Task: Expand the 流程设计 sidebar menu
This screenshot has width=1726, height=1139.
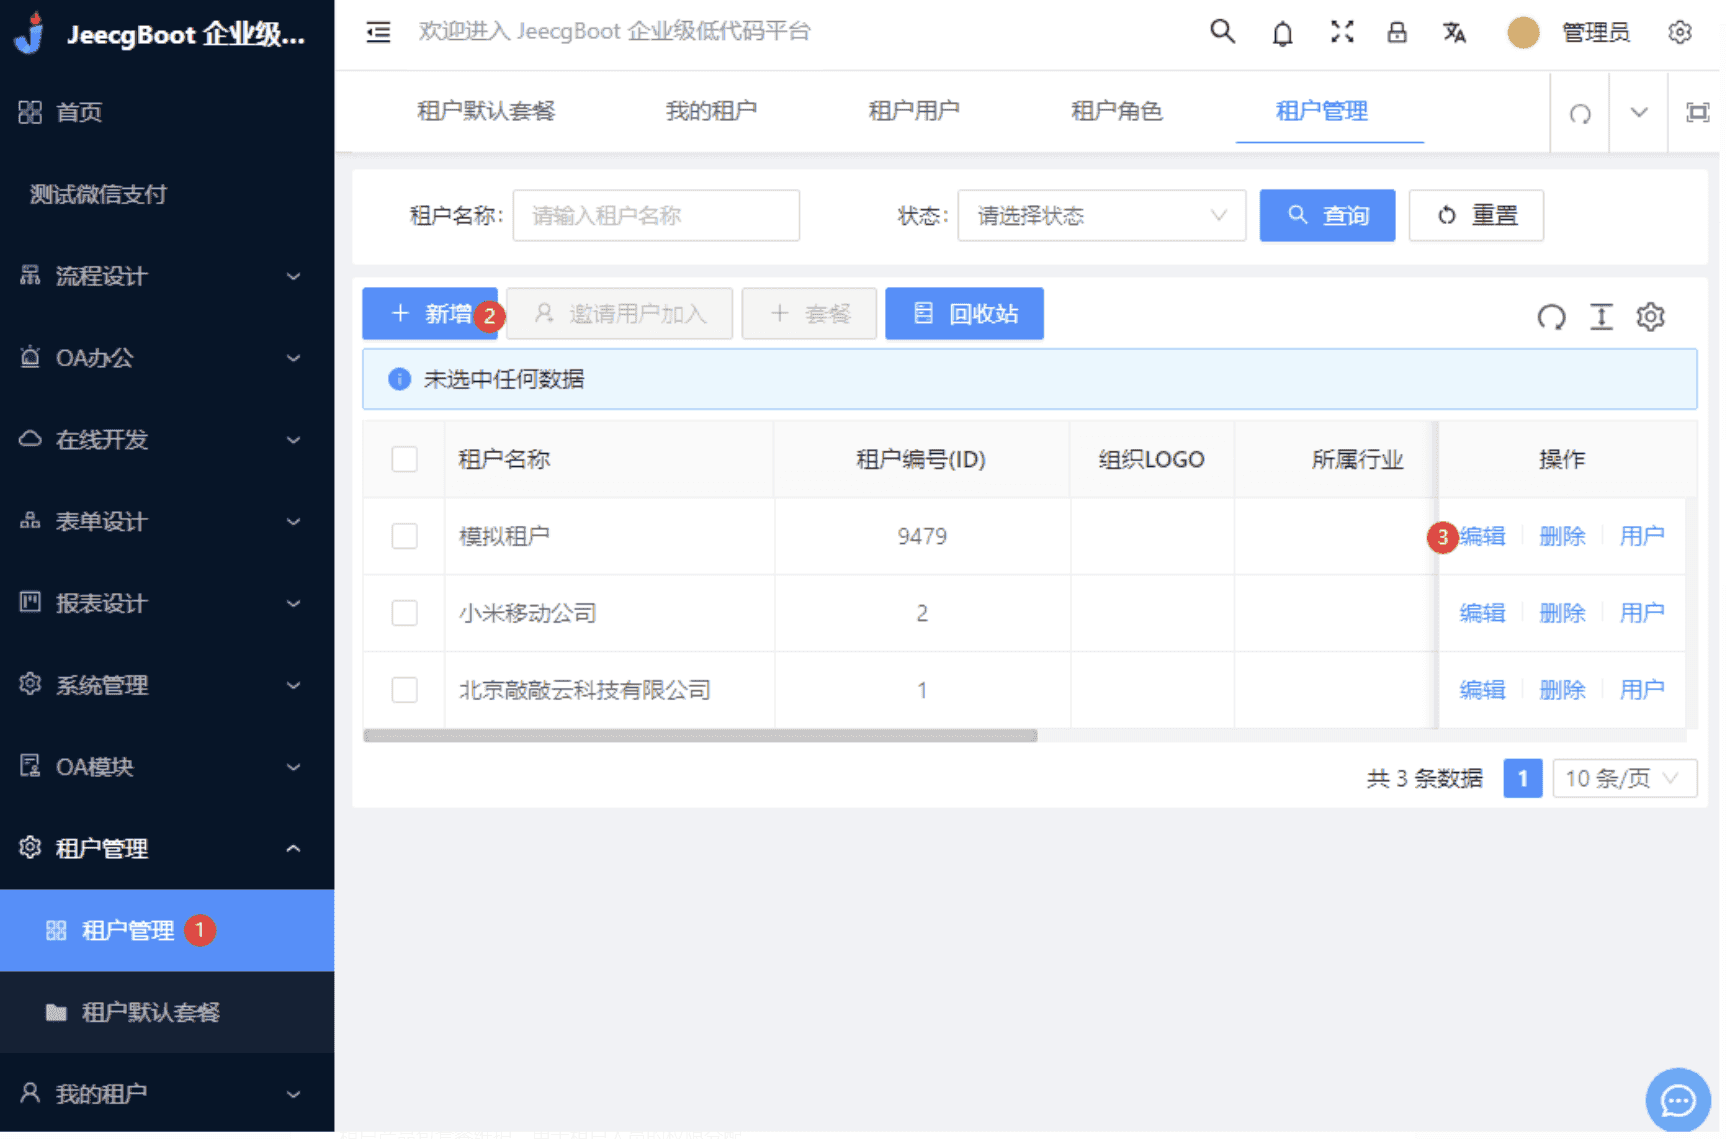Action: tap(167, 276)
